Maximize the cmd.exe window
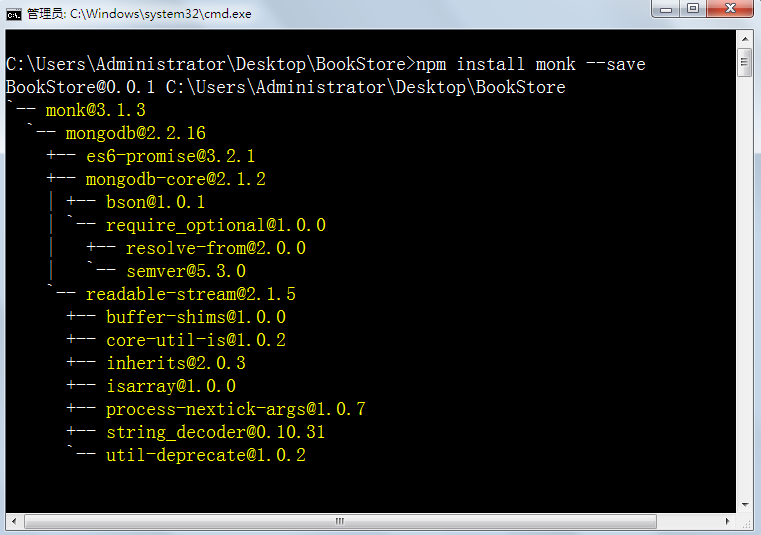The width and height of the screenshot is (761, 535). pyautogui.click(x=693, y=9)
